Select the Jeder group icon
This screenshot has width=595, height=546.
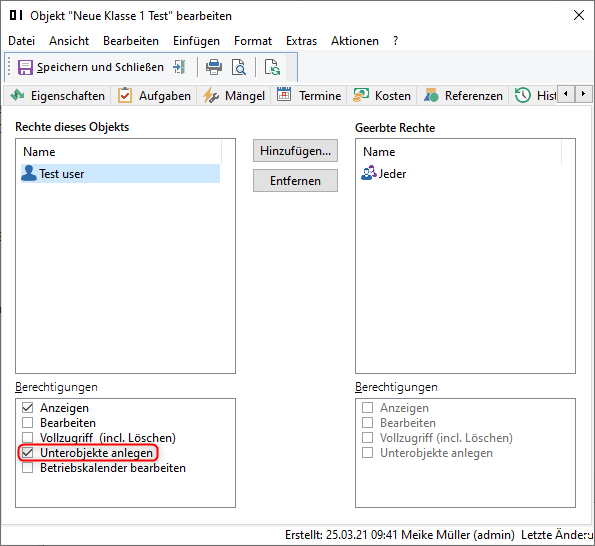click(368, 173)
